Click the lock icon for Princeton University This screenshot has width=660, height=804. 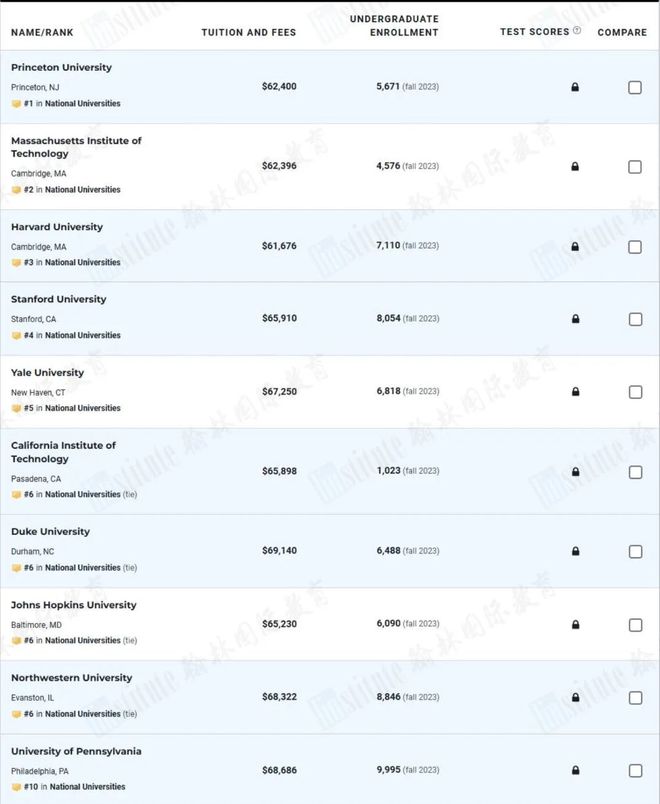coord(575,87)
